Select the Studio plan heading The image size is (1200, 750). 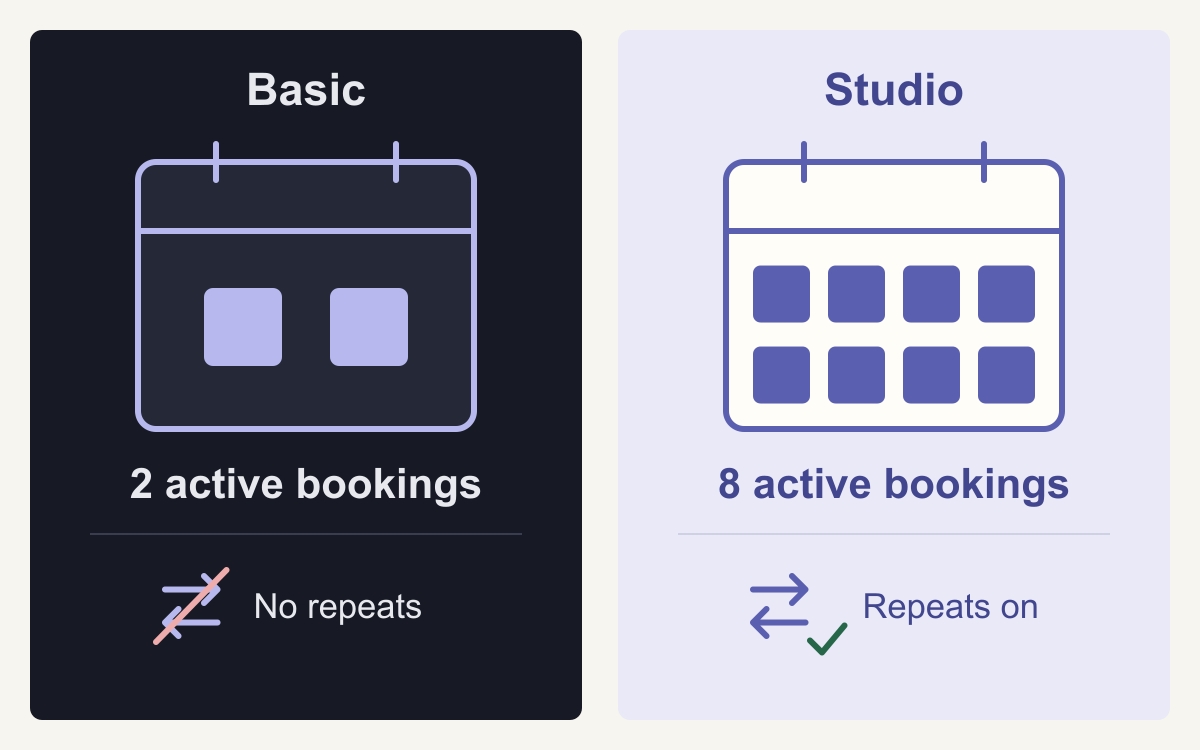[x=894, y=90]
